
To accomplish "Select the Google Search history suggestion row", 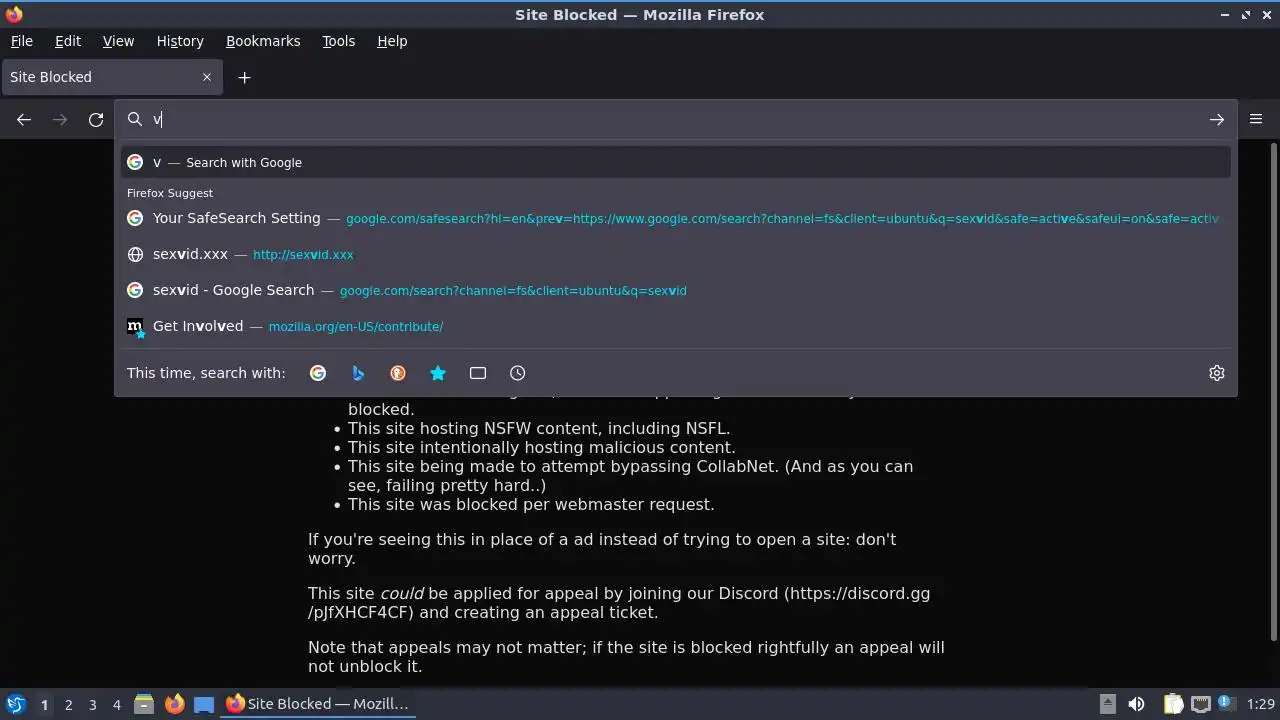I will coord(676,290).
